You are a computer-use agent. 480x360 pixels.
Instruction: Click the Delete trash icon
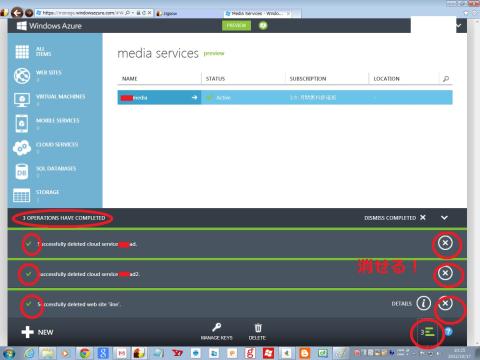[258, 328]
